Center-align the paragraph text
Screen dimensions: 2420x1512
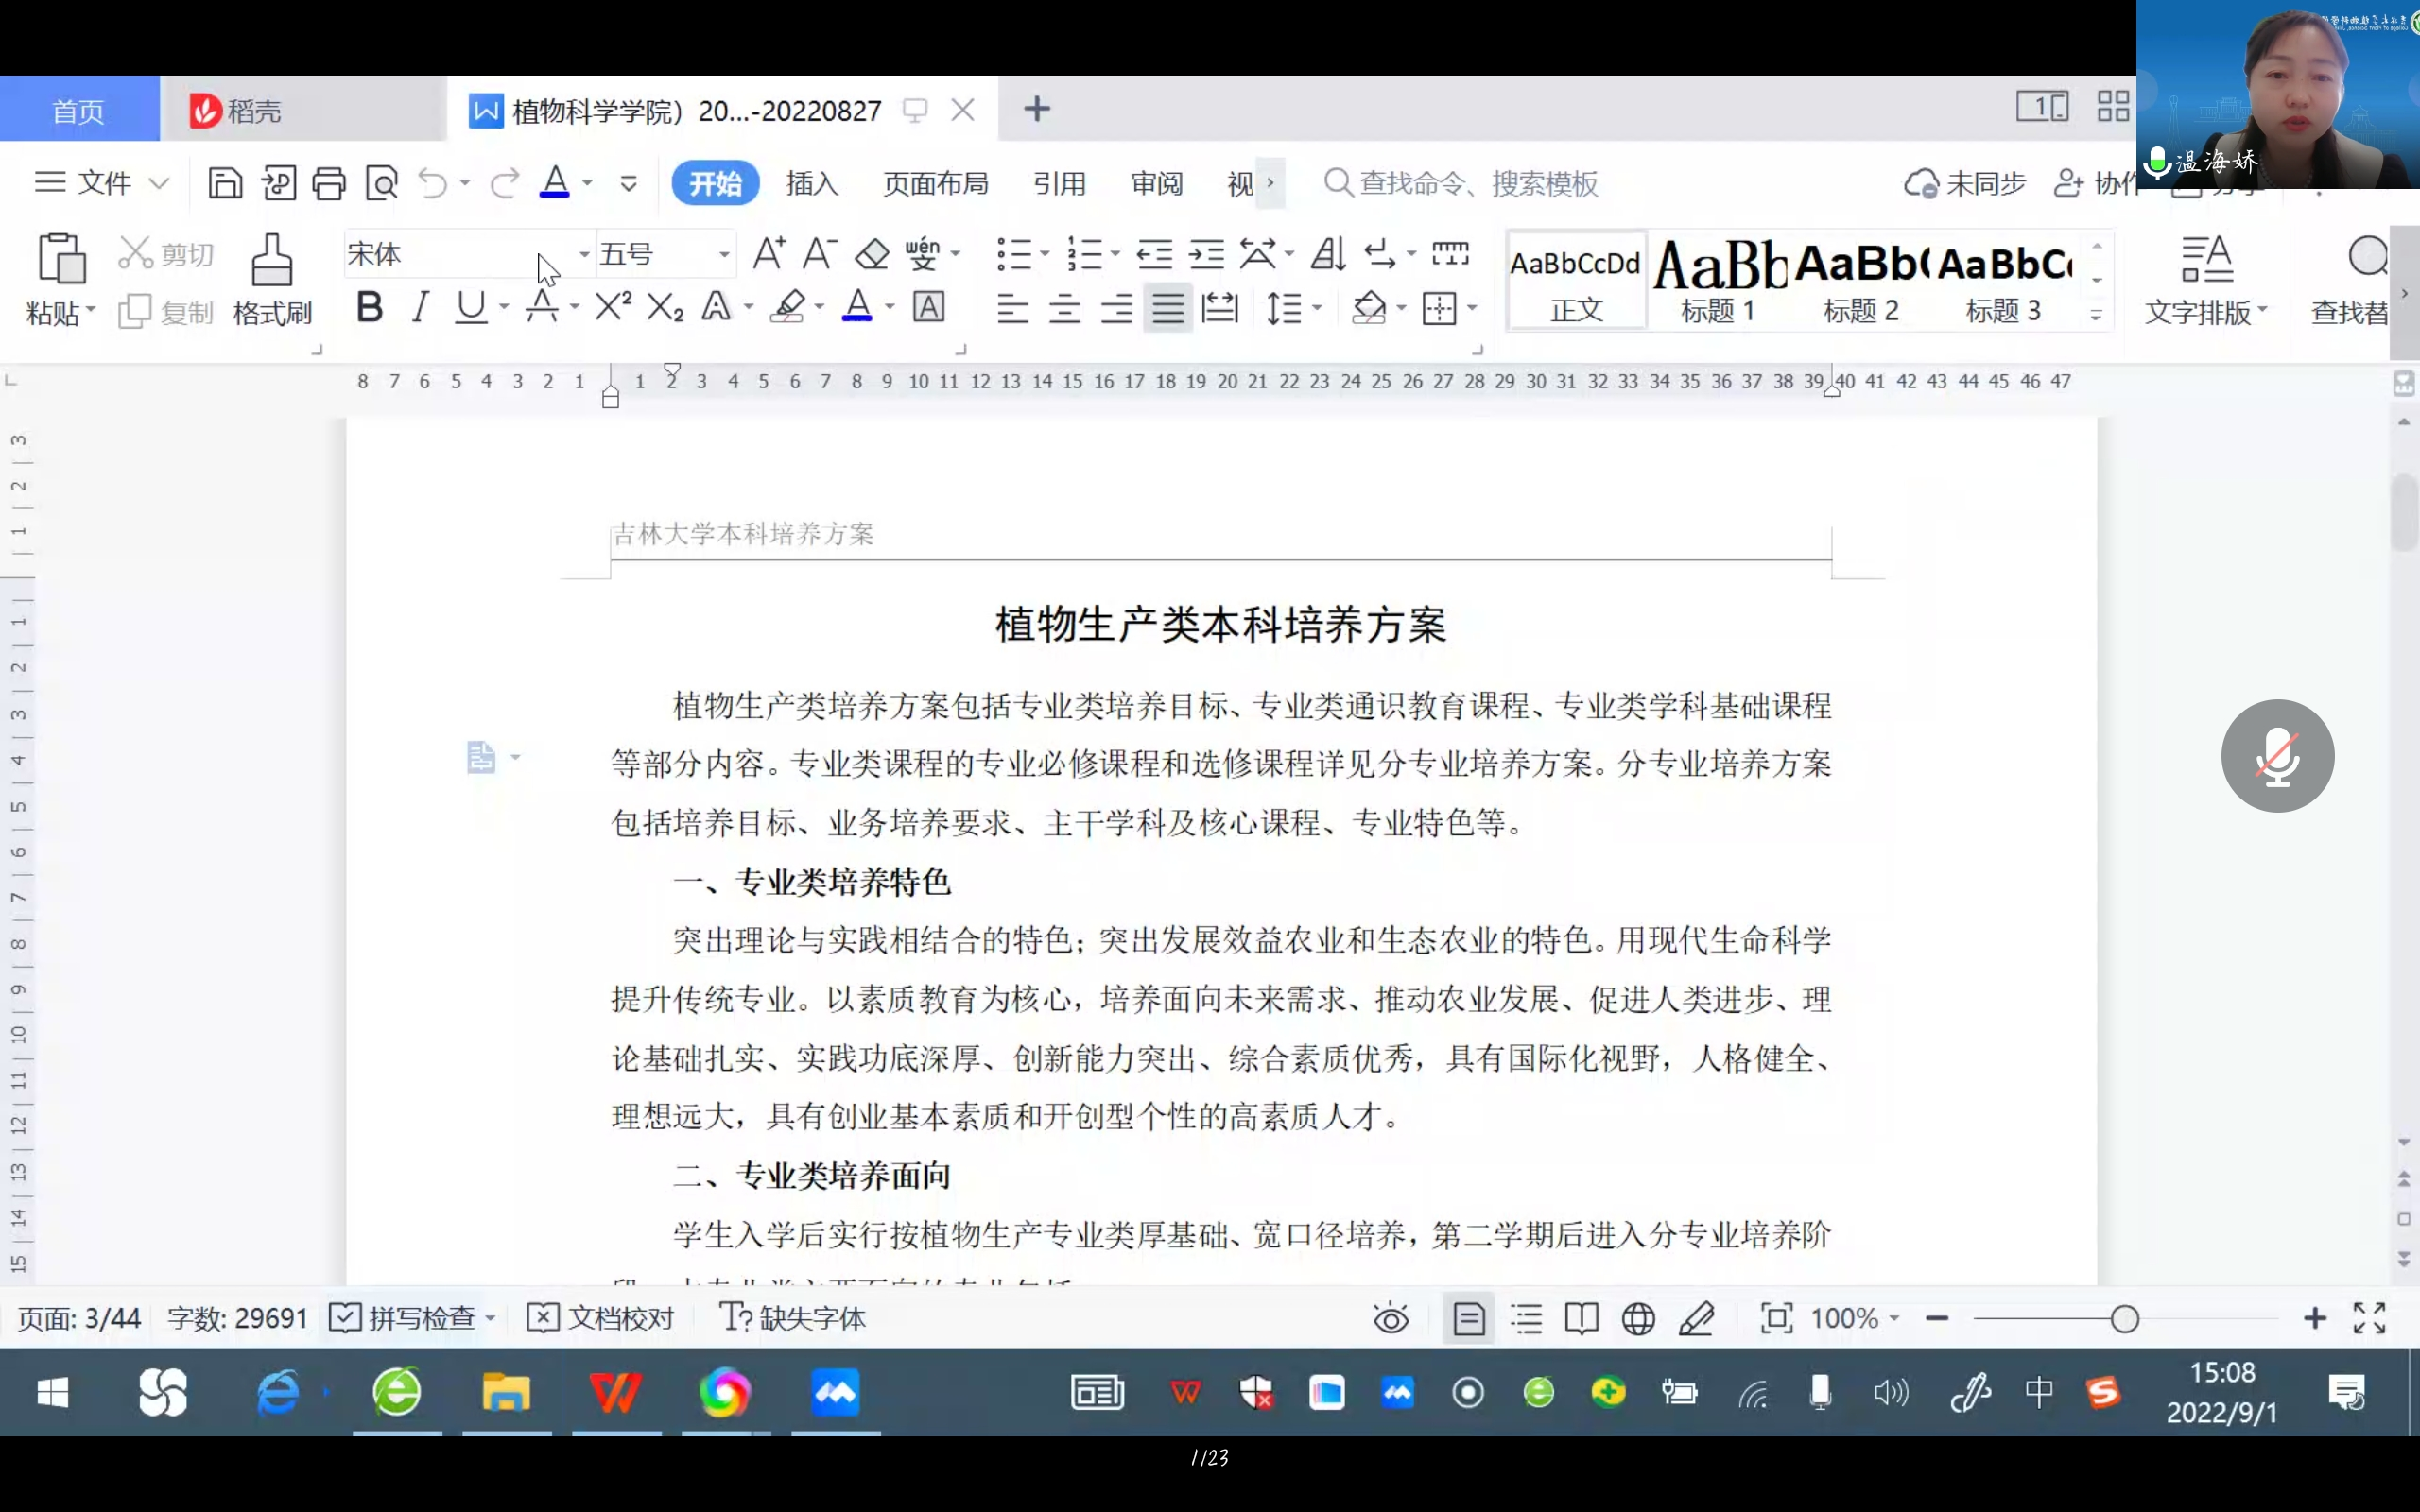click(x=1064, y=309)
